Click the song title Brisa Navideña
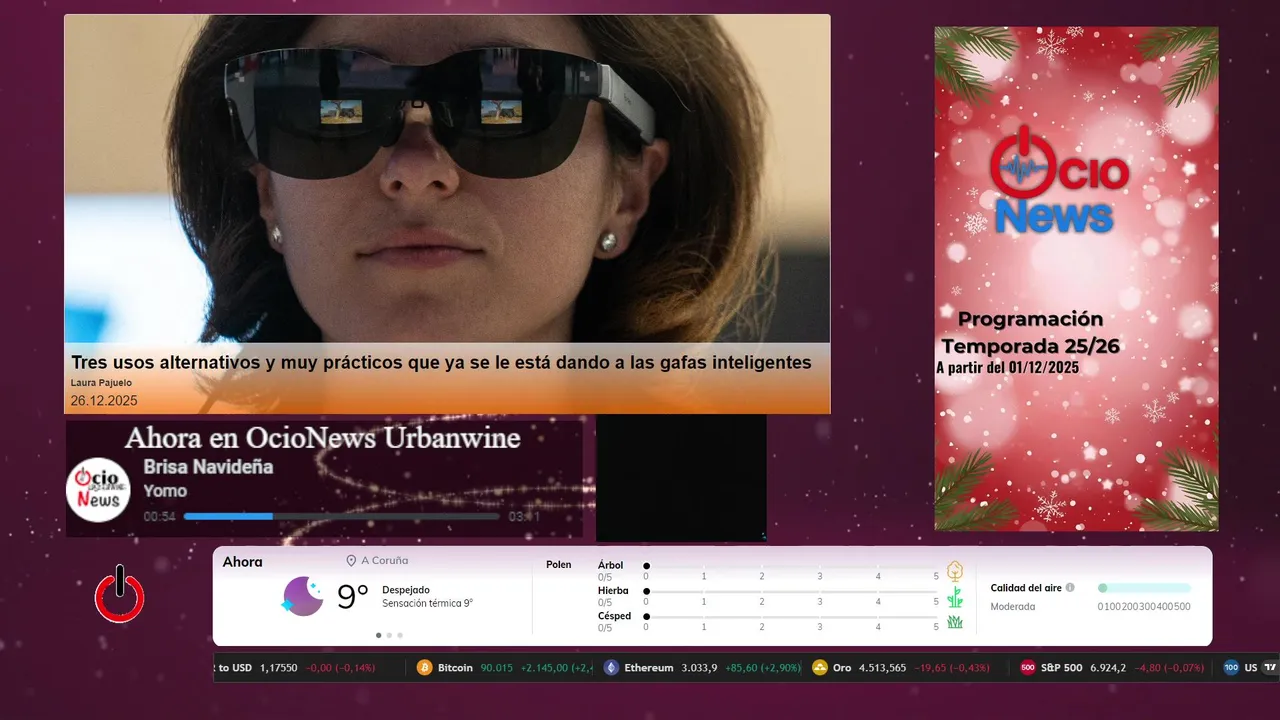The image size is (1280, 720). coord(208,467)
